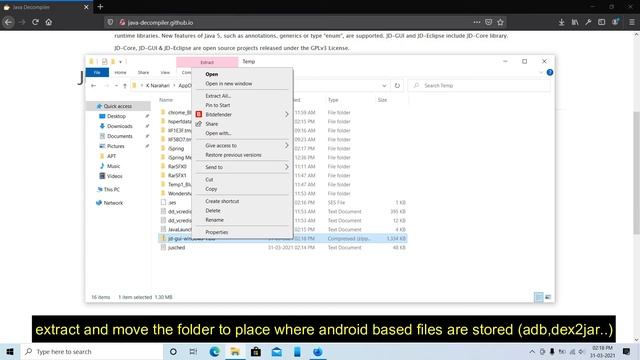
Task: Click Explorer back arrow
Action: click(93, 86)
